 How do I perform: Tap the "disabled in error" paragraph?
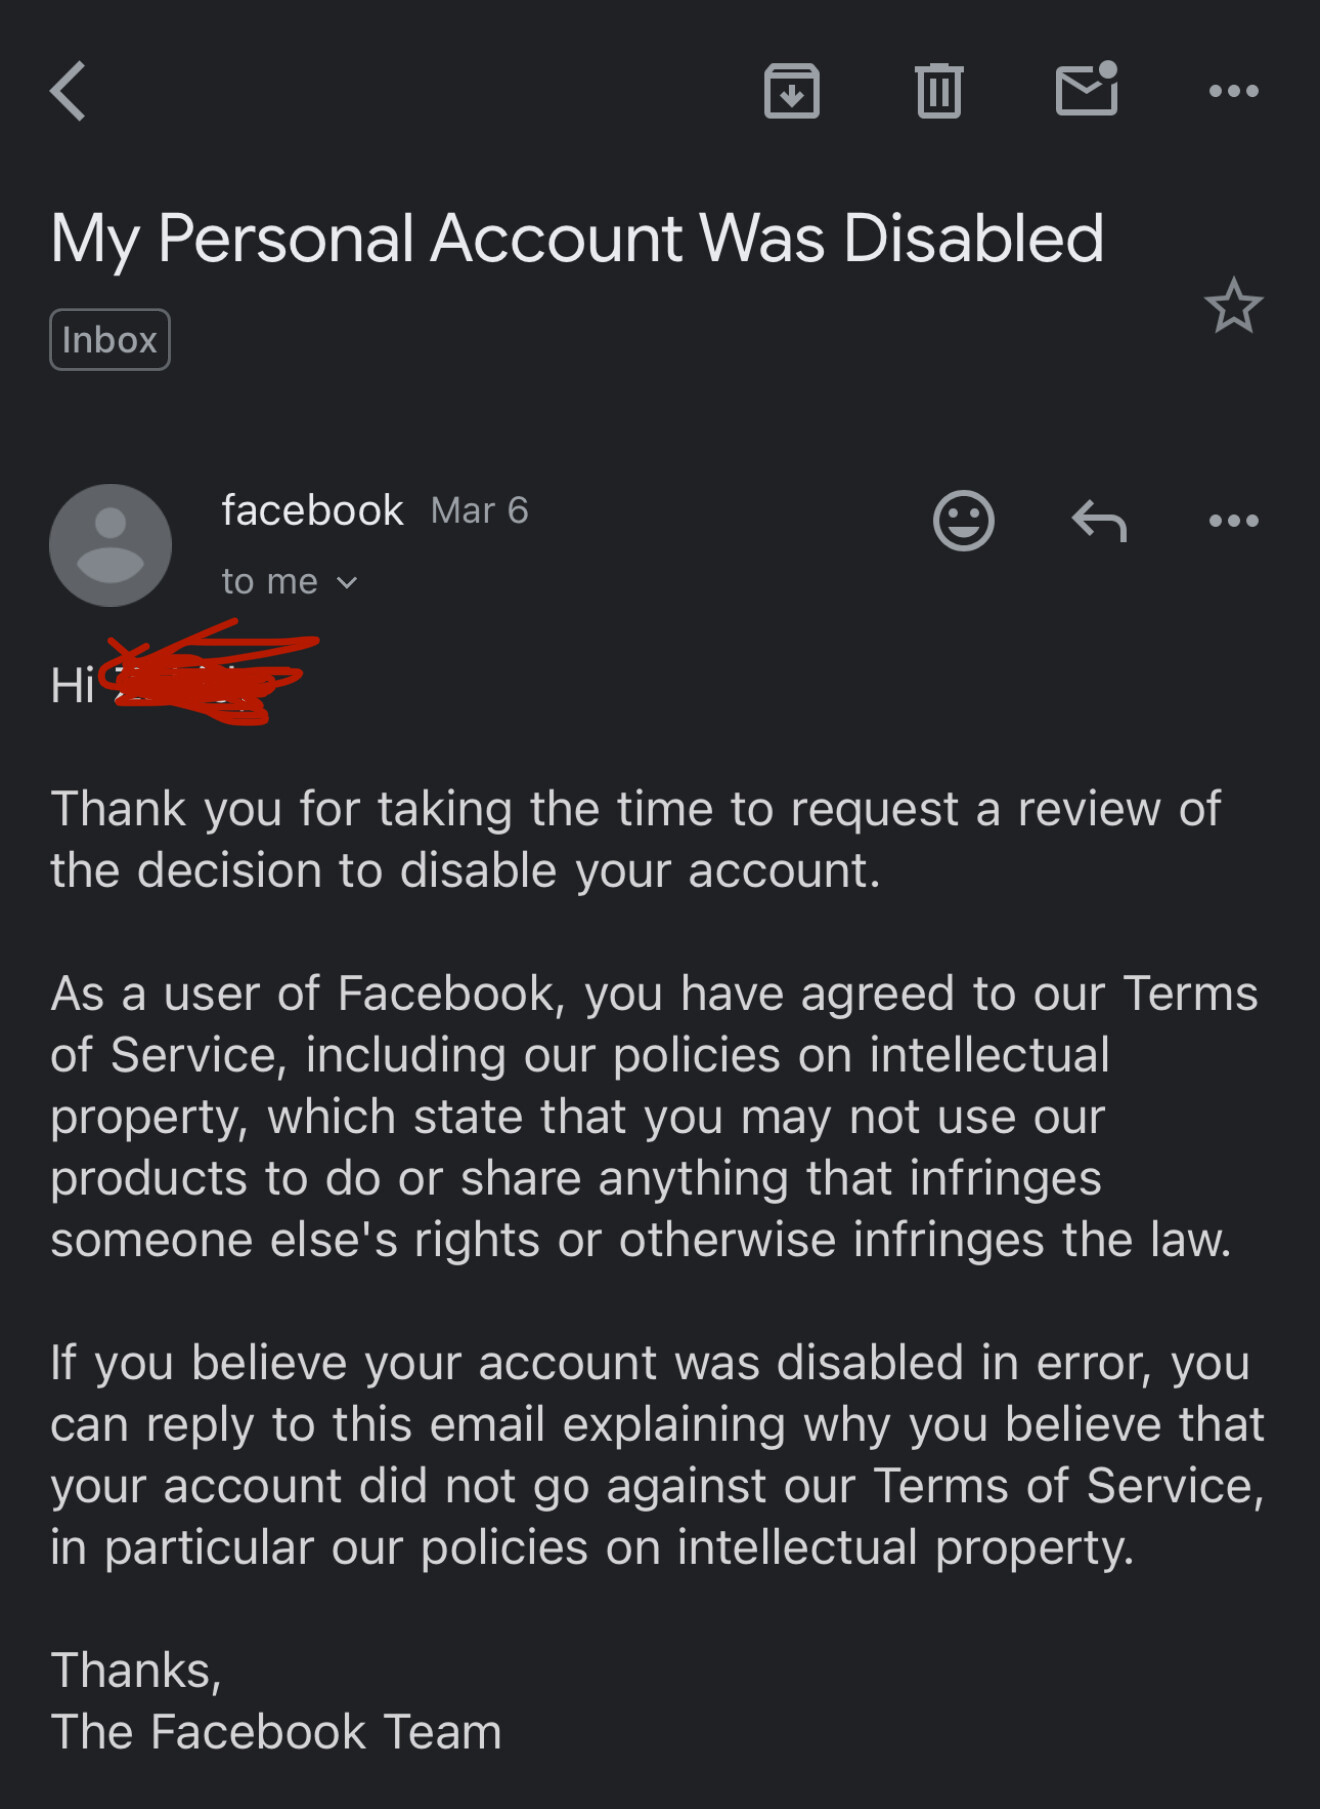tap(658, 1455)
